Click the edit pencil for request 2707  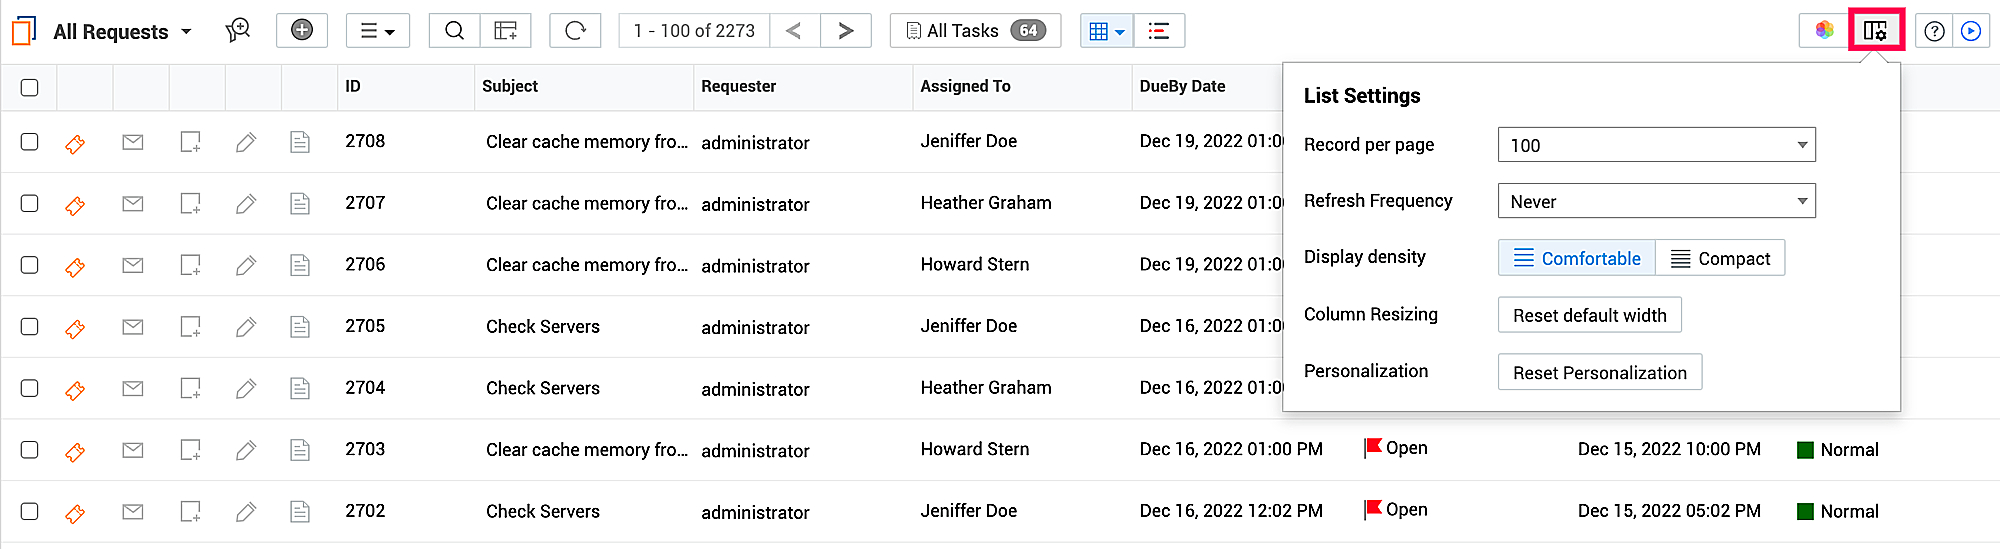coord(245,204)
